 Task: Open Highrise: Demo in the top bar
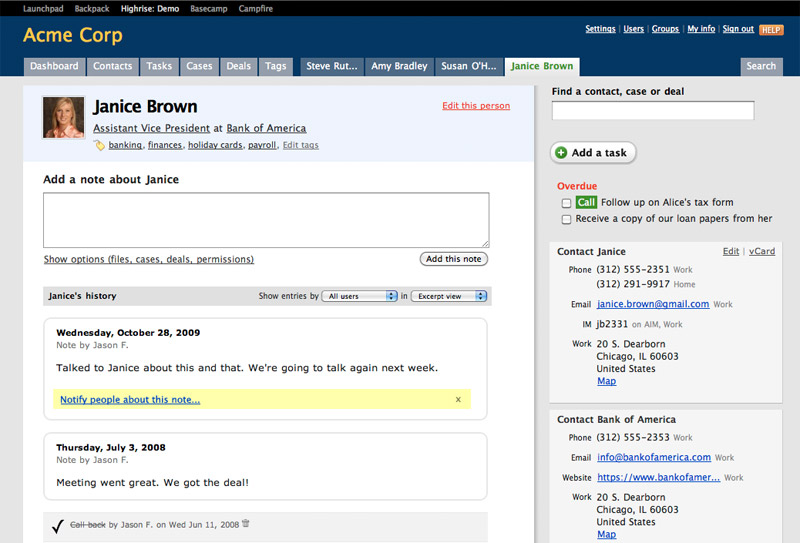(150, 9)
